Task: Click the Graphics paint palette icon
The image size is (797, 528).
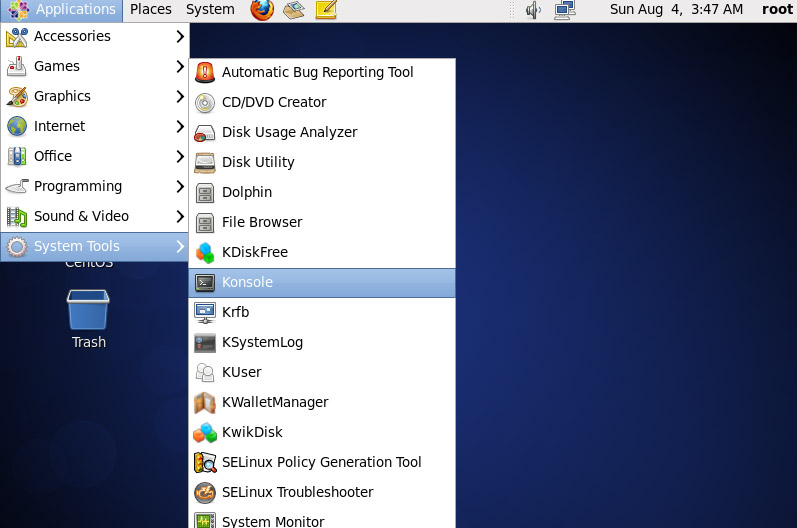Action: pyautogui.click(x=17, y=97)
